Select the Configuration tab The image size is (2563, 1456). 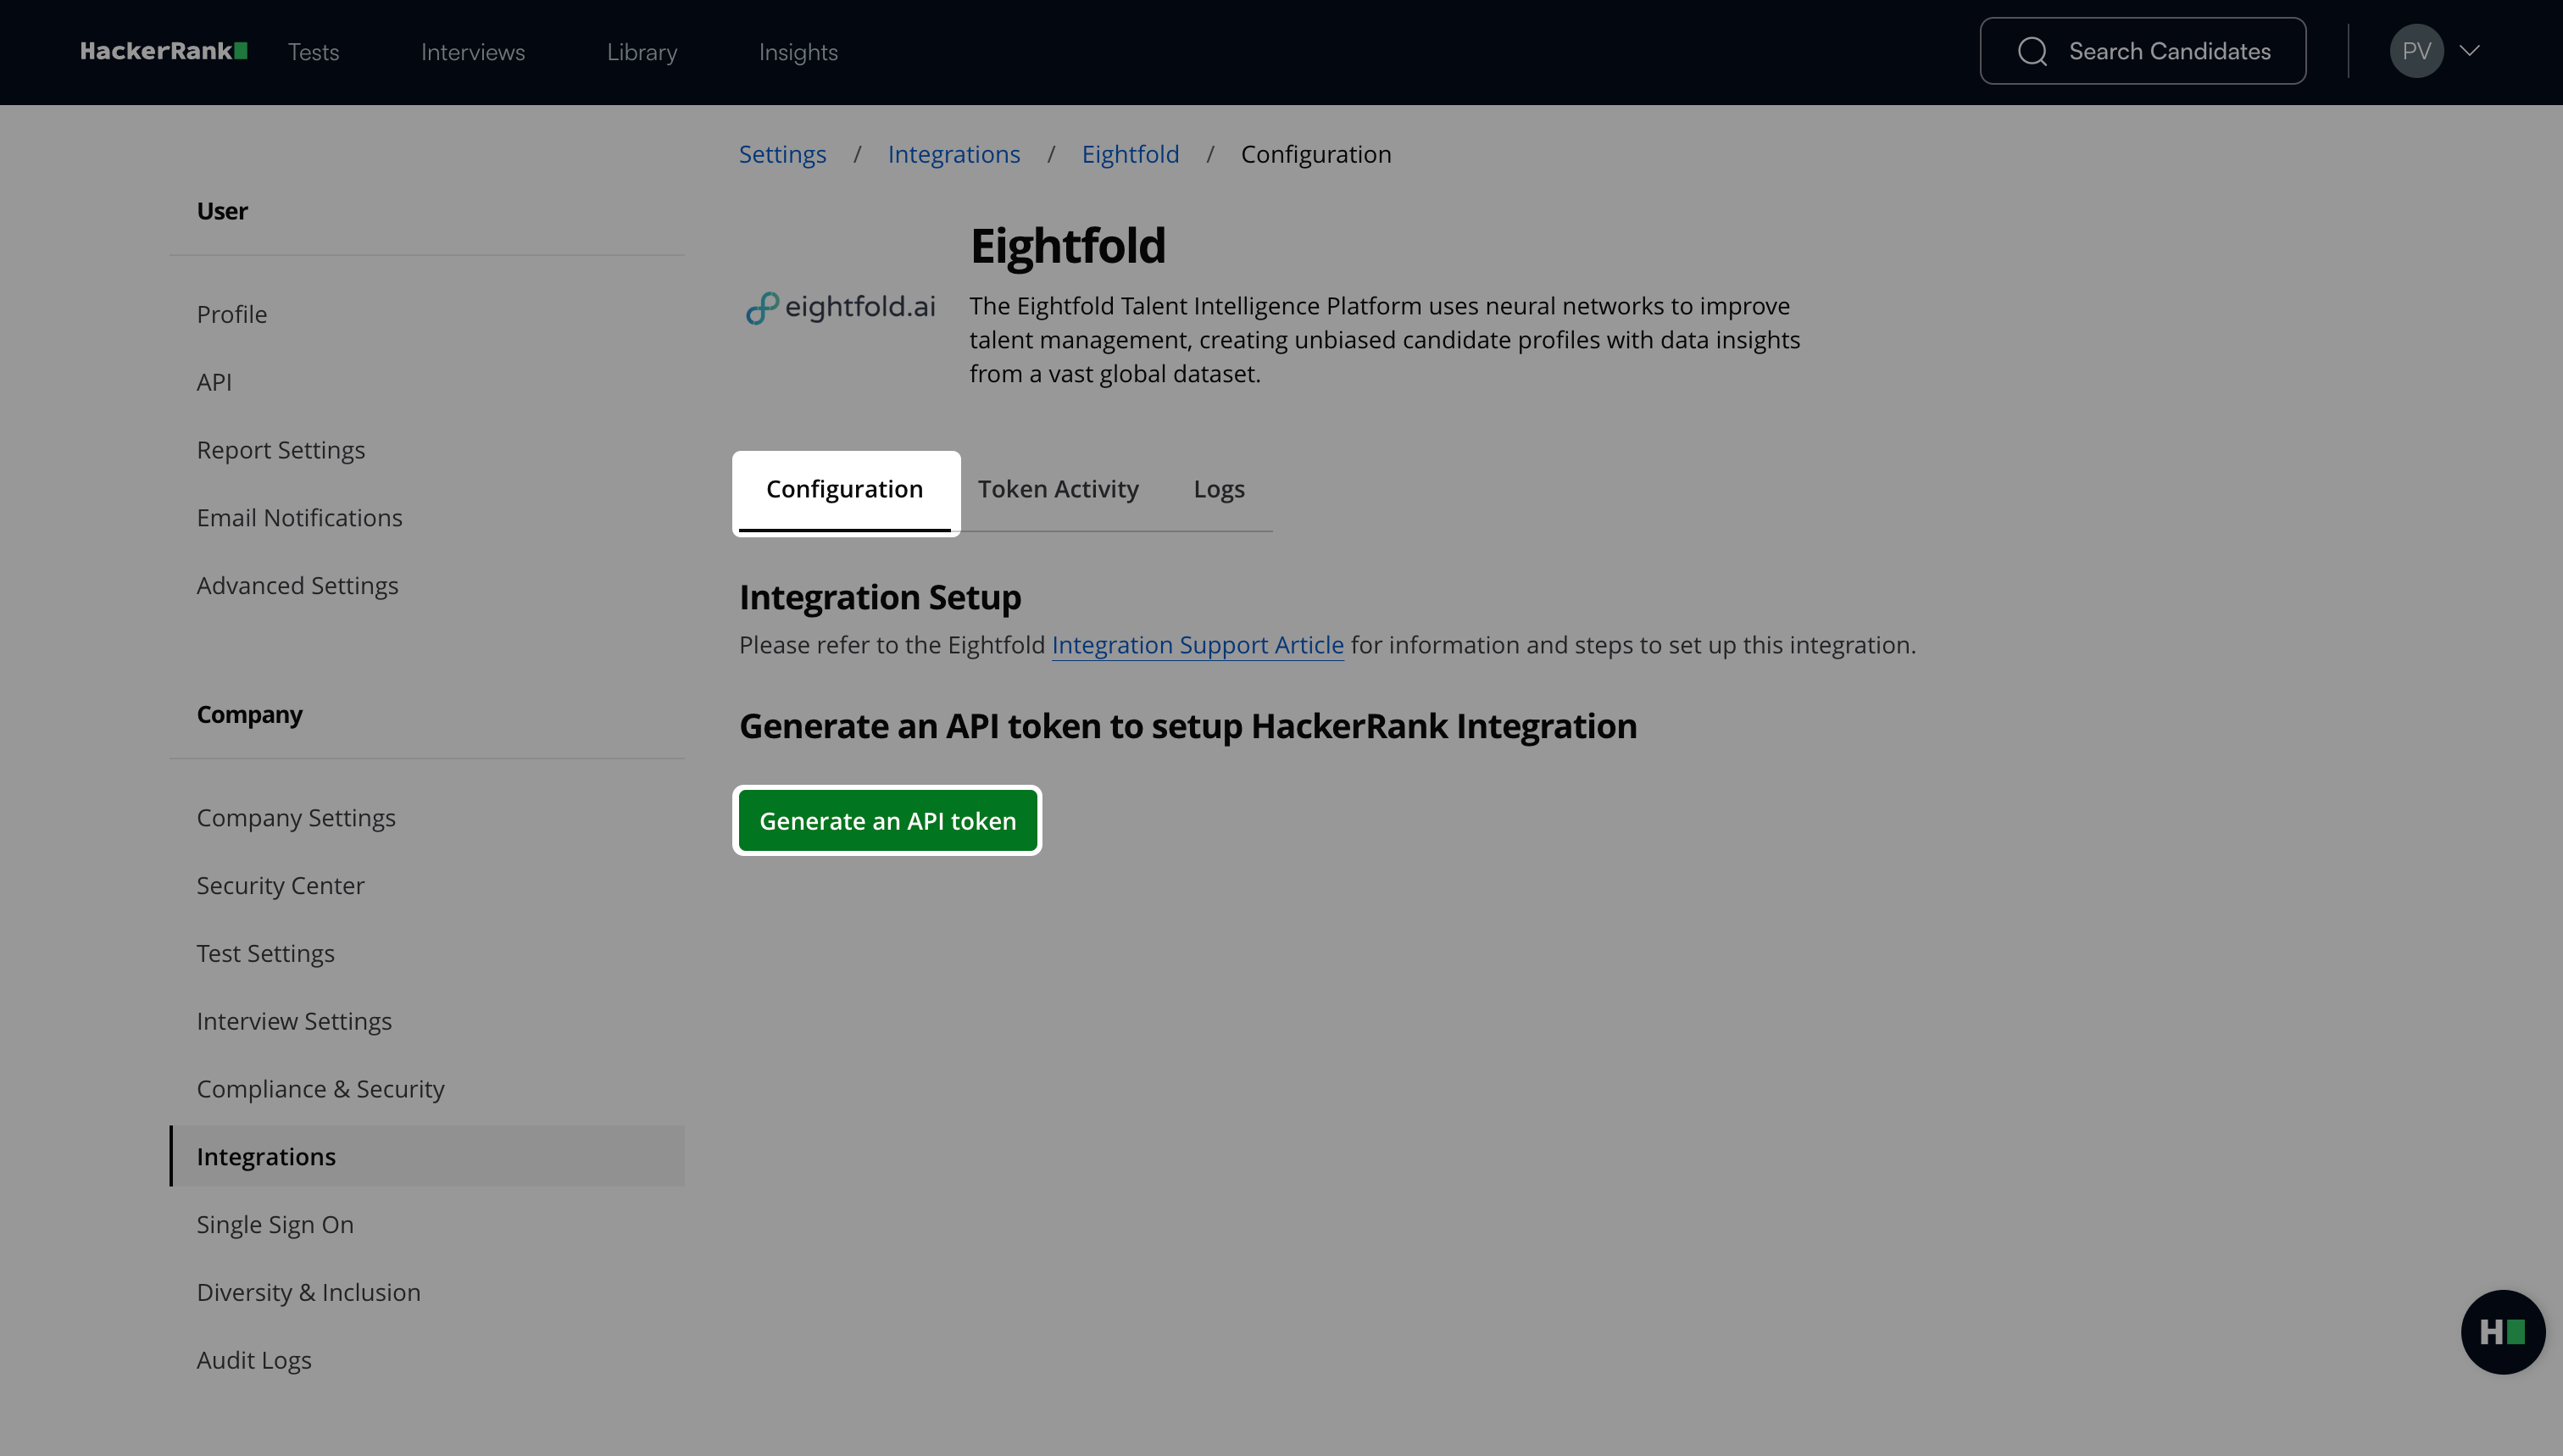pyautogui.click(x=845, y=490)
